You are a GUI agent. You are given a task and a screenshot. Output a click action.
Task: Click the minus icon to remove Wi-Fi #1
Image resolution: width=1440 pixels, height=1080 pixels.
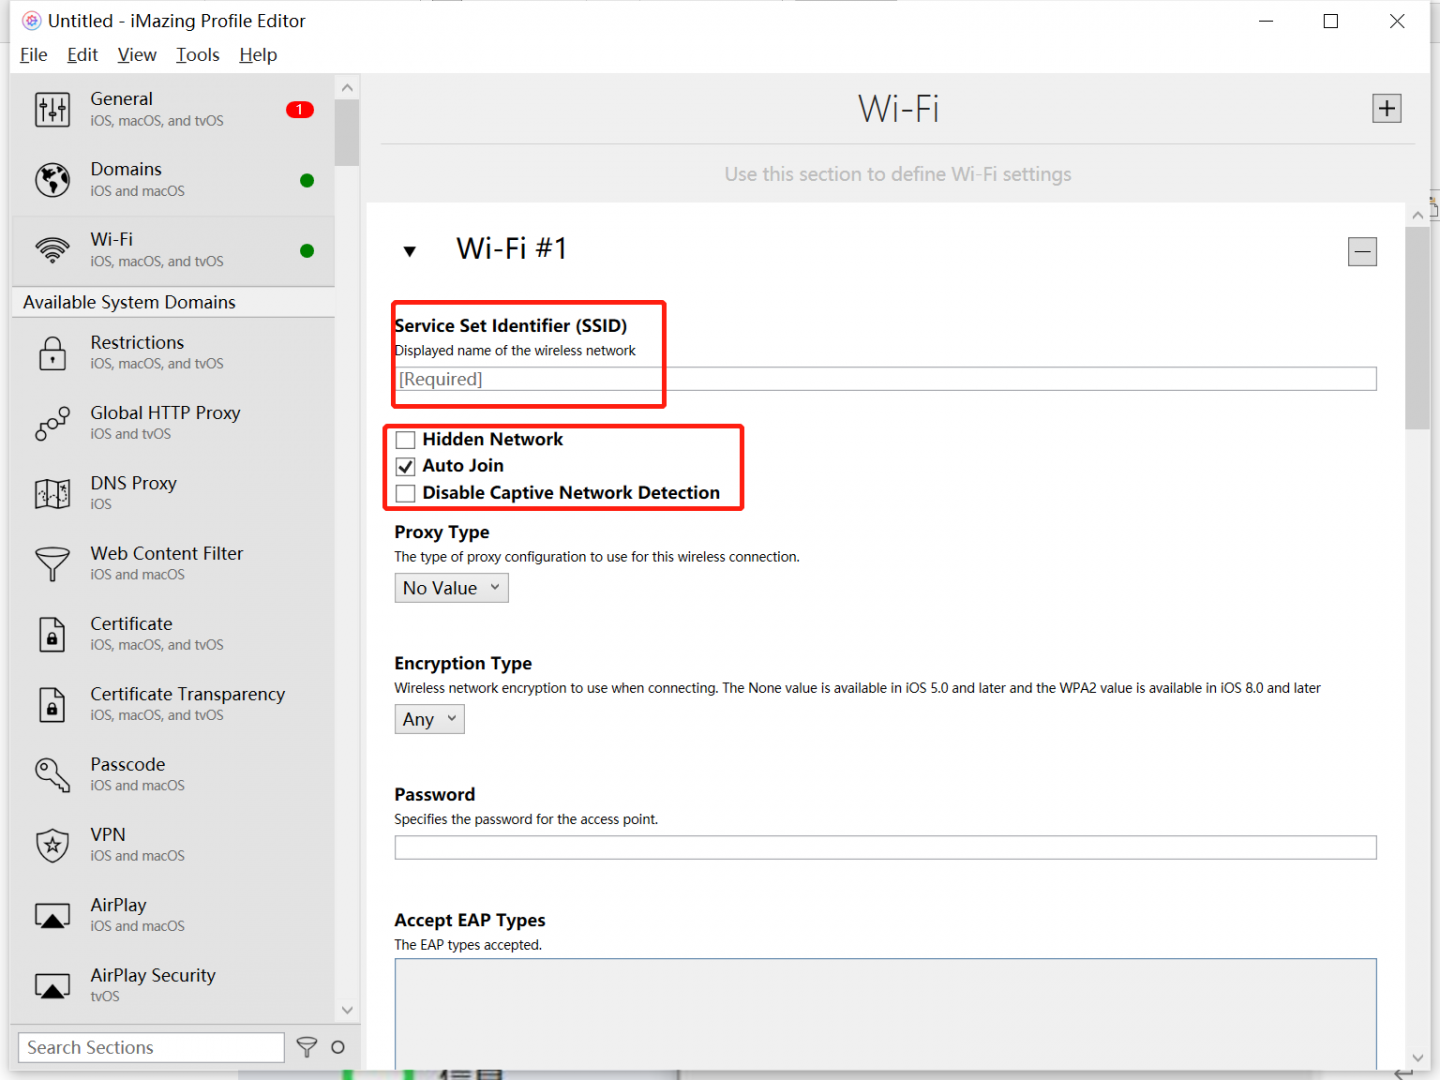point(1362,251)
